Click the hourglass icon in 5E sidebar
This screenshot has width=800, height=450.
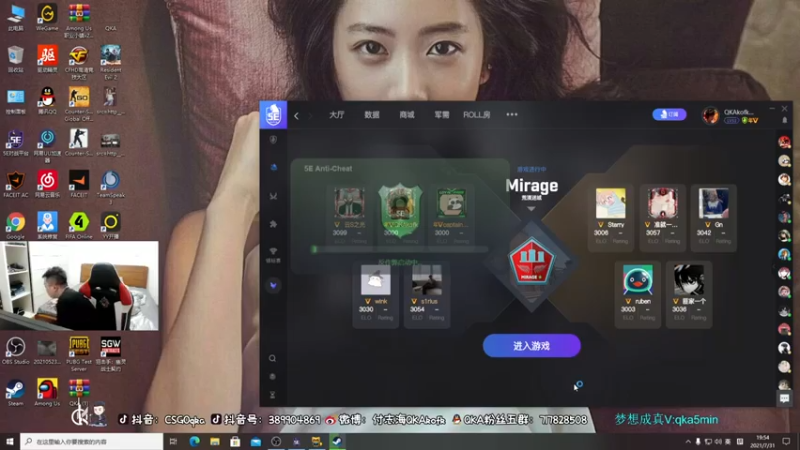click(272, 395)
